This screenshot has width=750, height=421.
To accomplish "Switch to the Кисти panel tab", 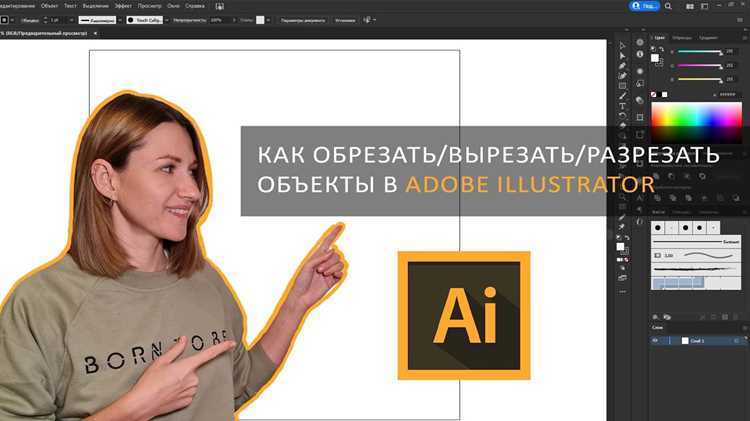I will coord(659,212).
